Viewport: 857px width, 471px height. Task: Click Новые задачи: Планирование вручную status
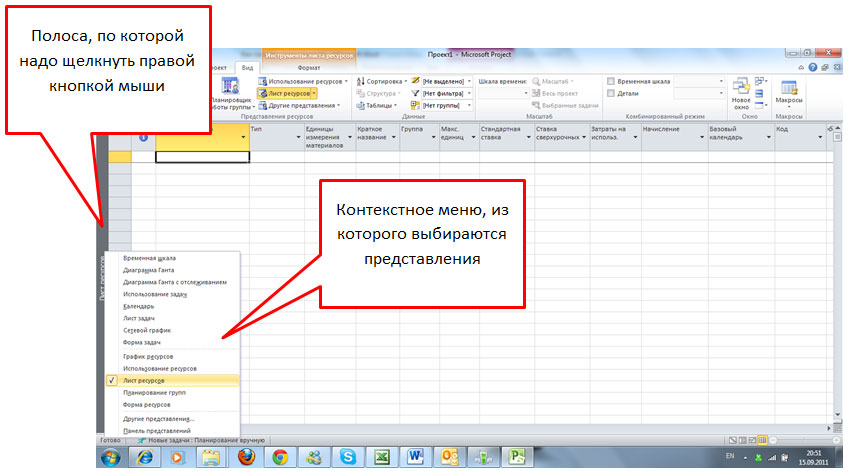click(x=201, y=440)
